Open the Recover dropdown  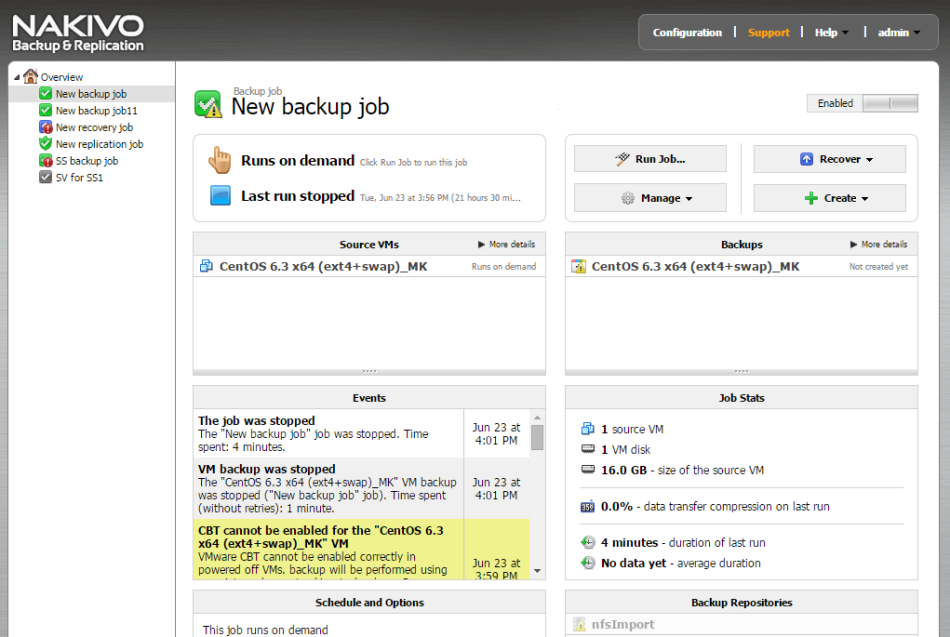point(829,159)
